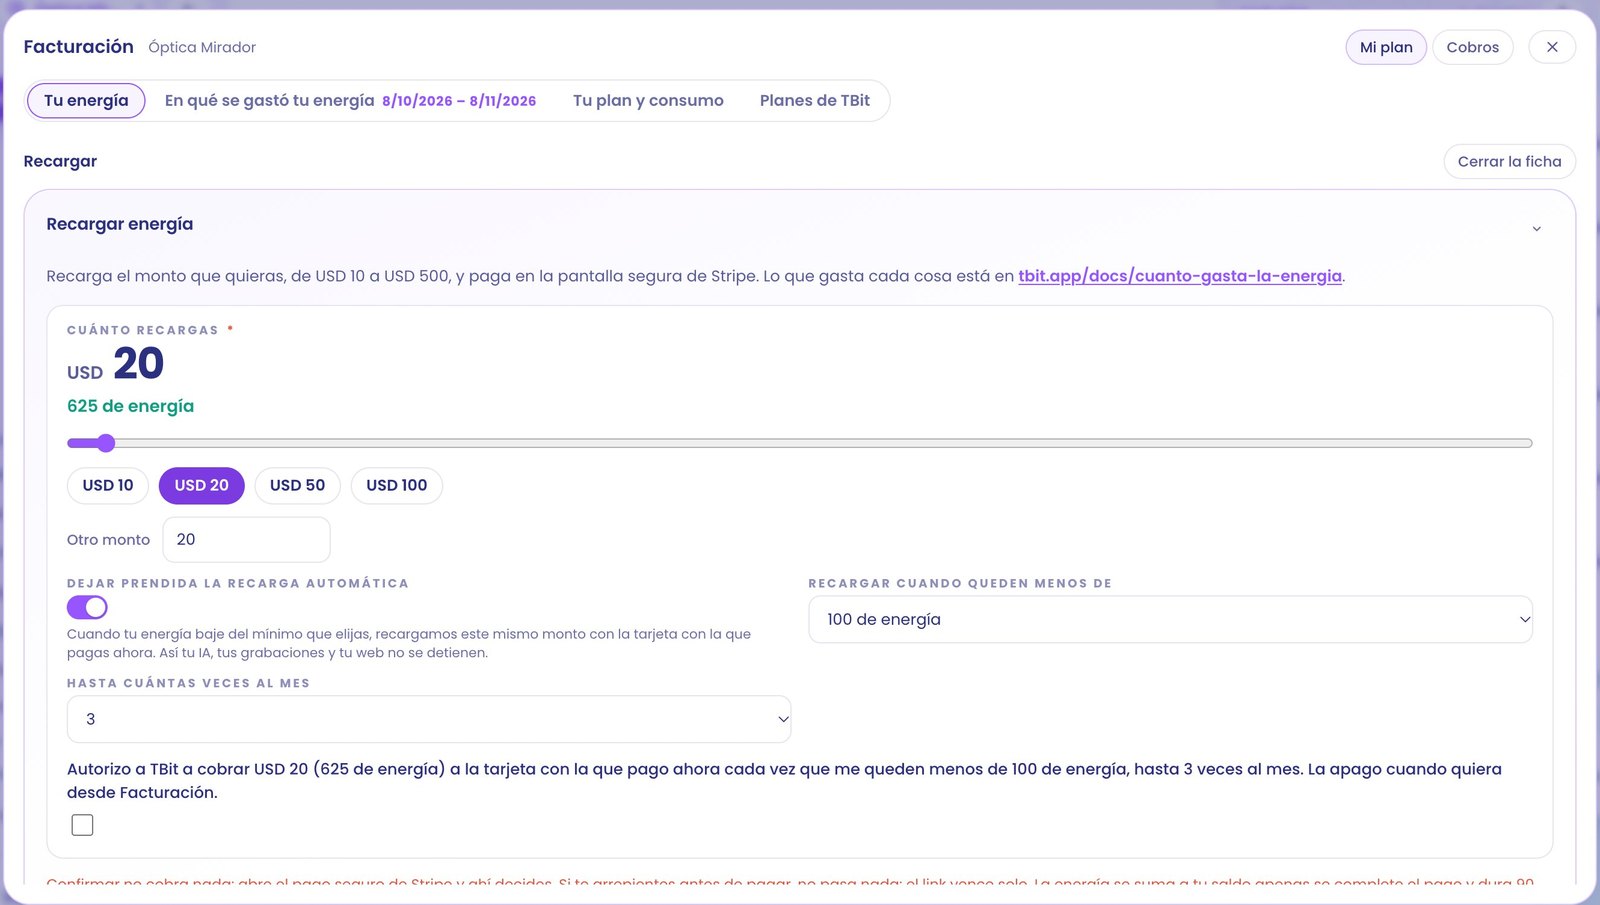
Task: Click the '625 de energía' green text
Action: 130,406
